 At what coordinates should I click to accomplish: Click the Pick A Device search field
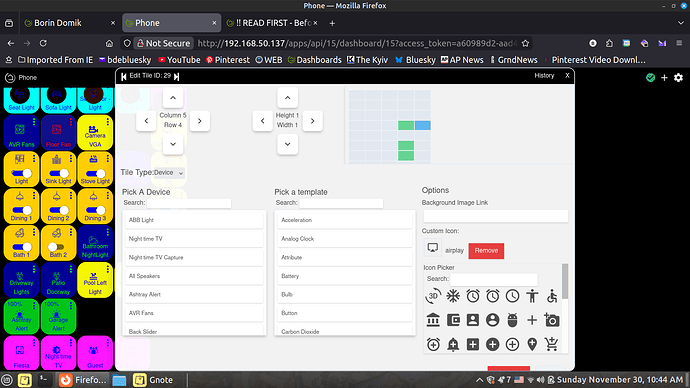[189, 203]
